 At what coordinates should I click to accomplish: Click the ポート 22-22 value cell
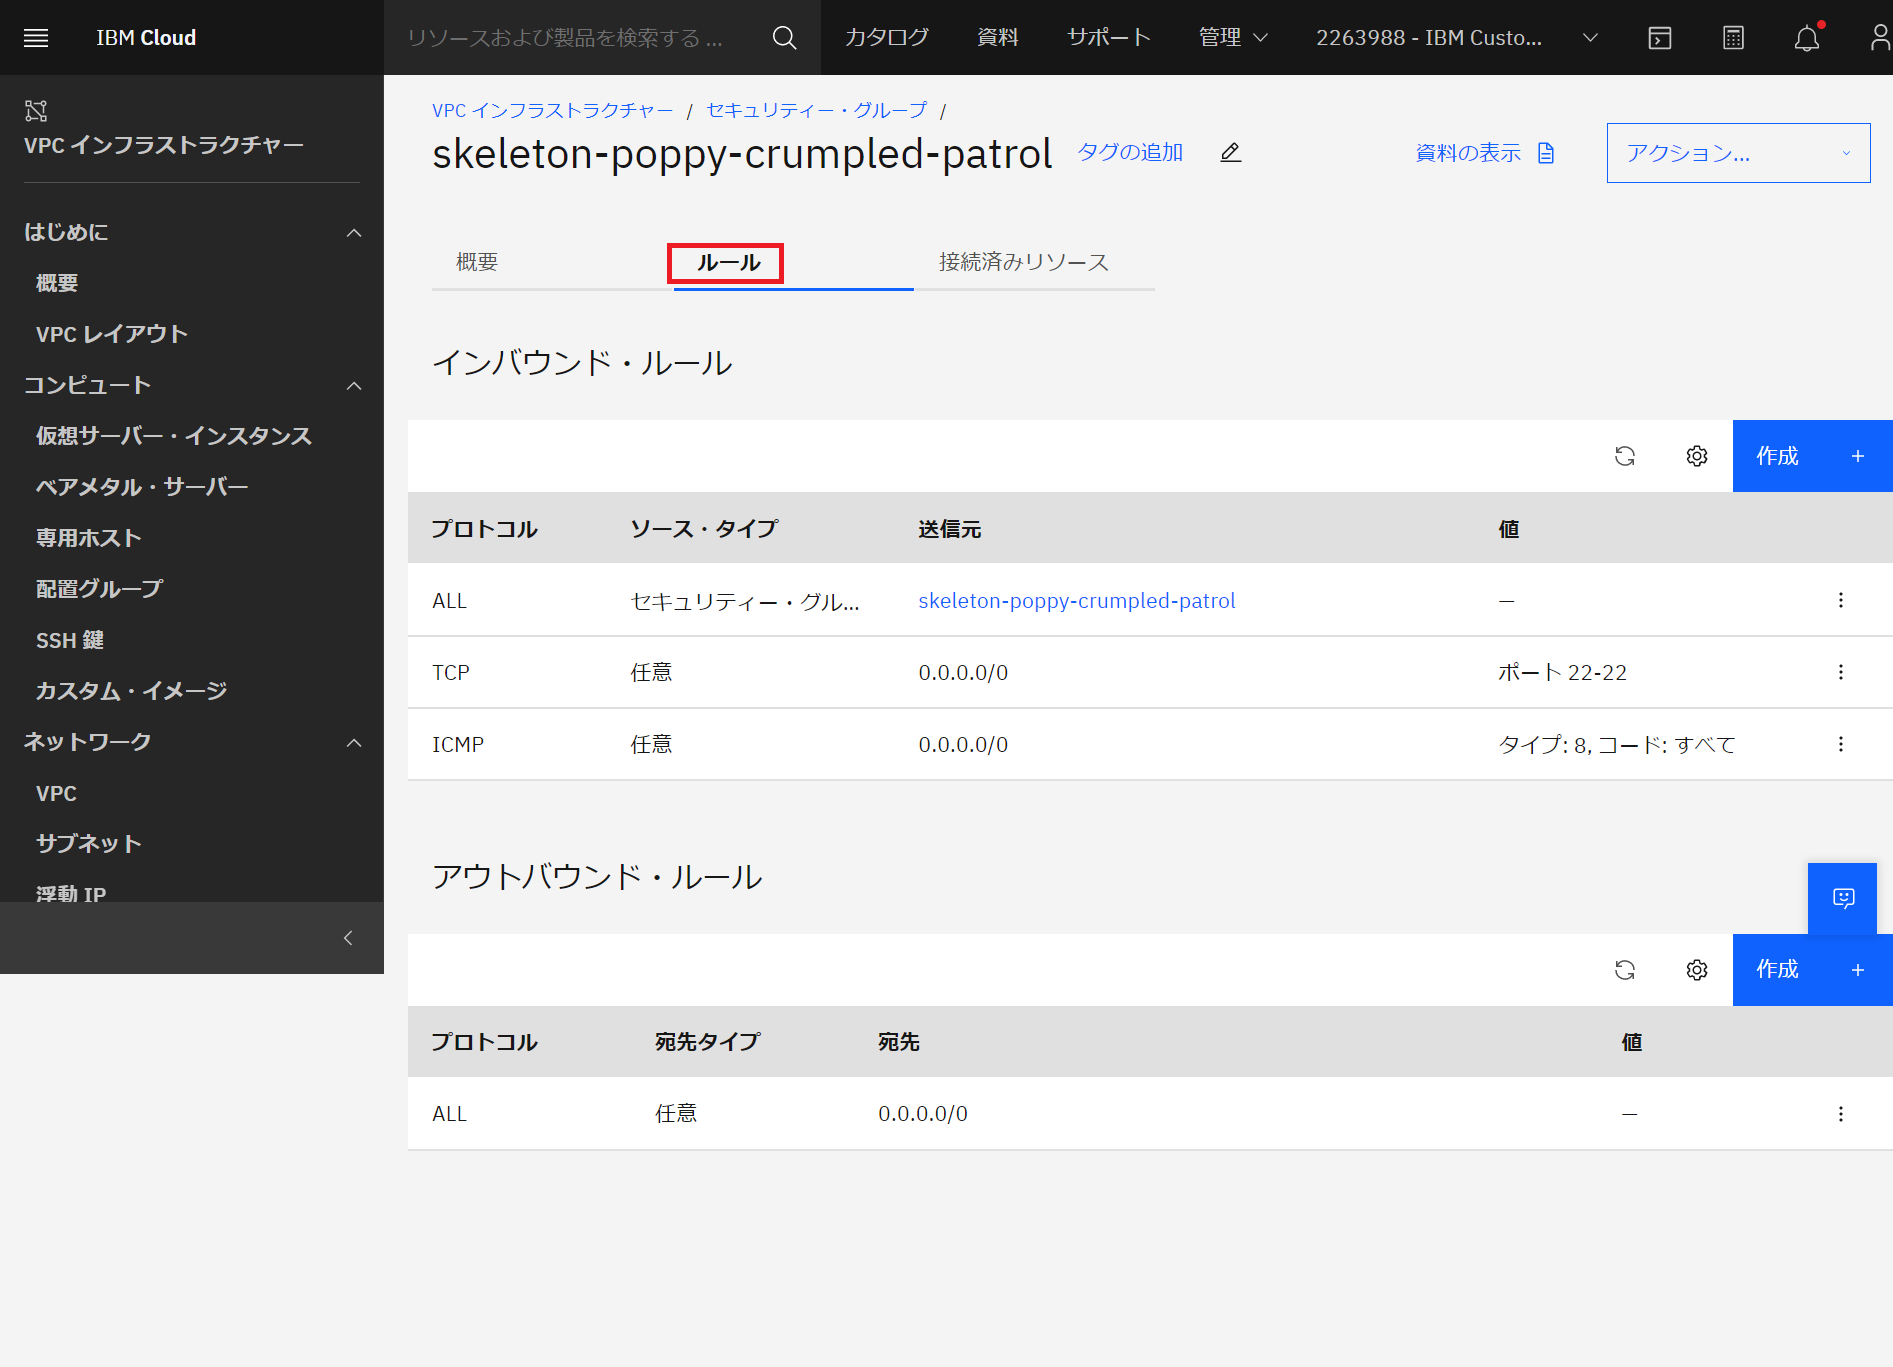1563,673
